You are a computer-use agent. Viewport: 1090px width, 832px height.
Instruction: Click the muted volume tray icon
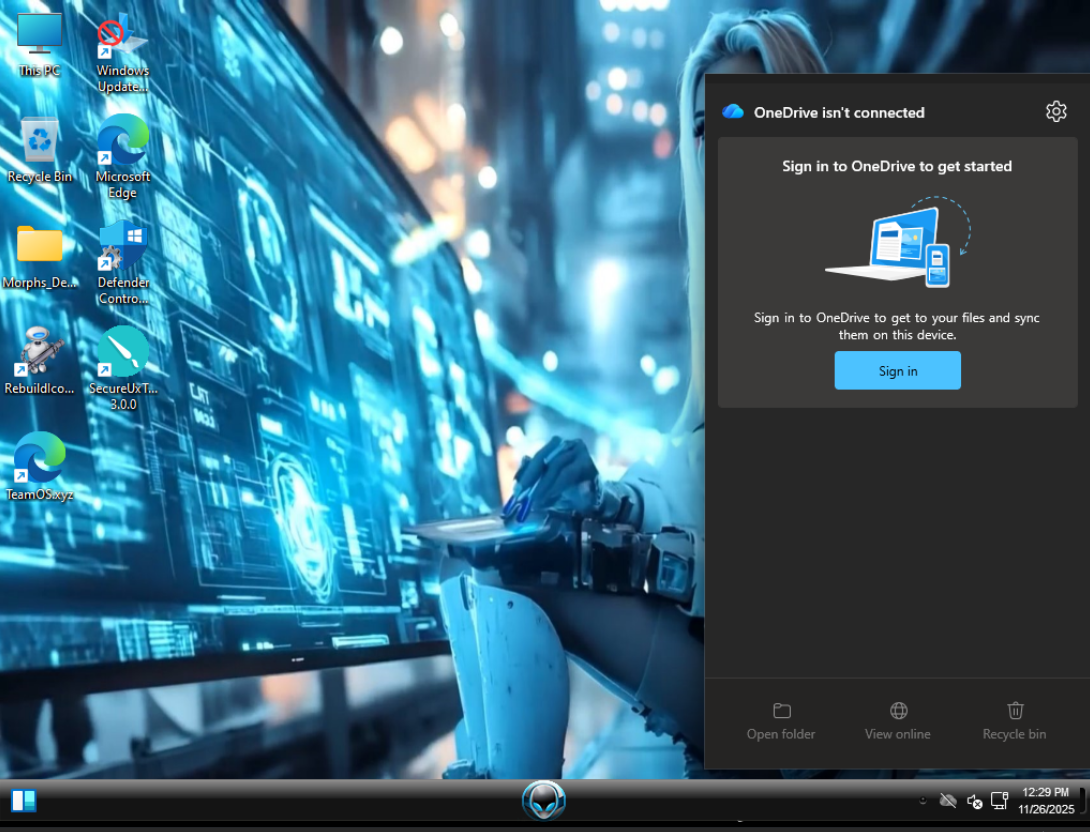(974, 801)
